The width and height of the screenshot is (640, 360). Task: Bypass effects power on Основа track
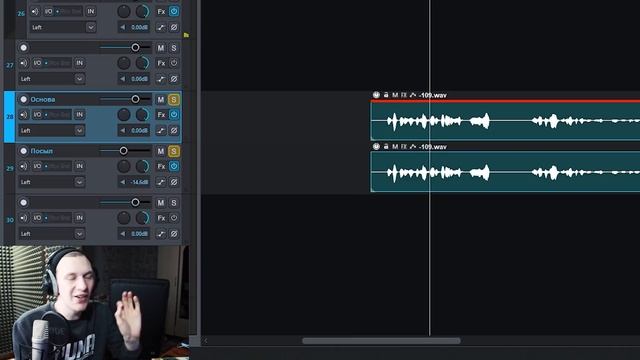pos(174,115)
